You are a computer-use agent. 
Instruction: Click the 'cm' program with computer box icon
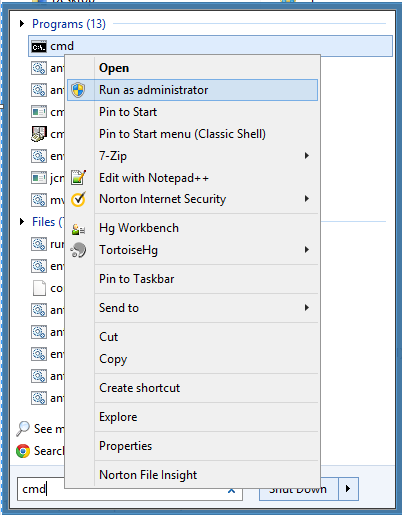(39, 134)
